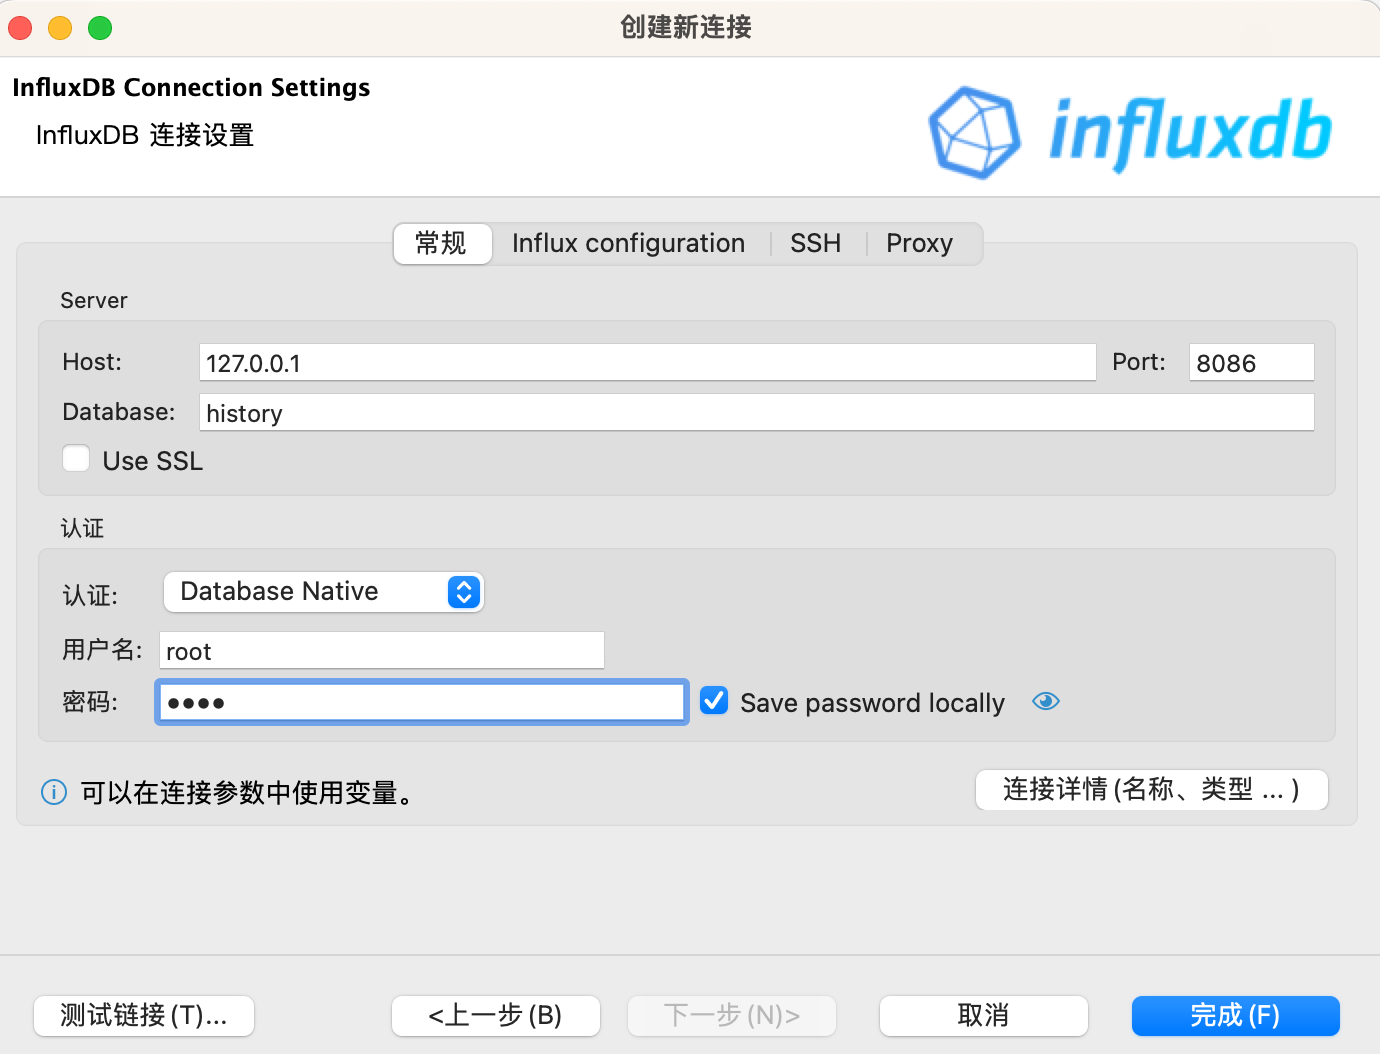1380x1054 pixels.
Task: Switch to the 常规 tab
Action: [442, 243]
